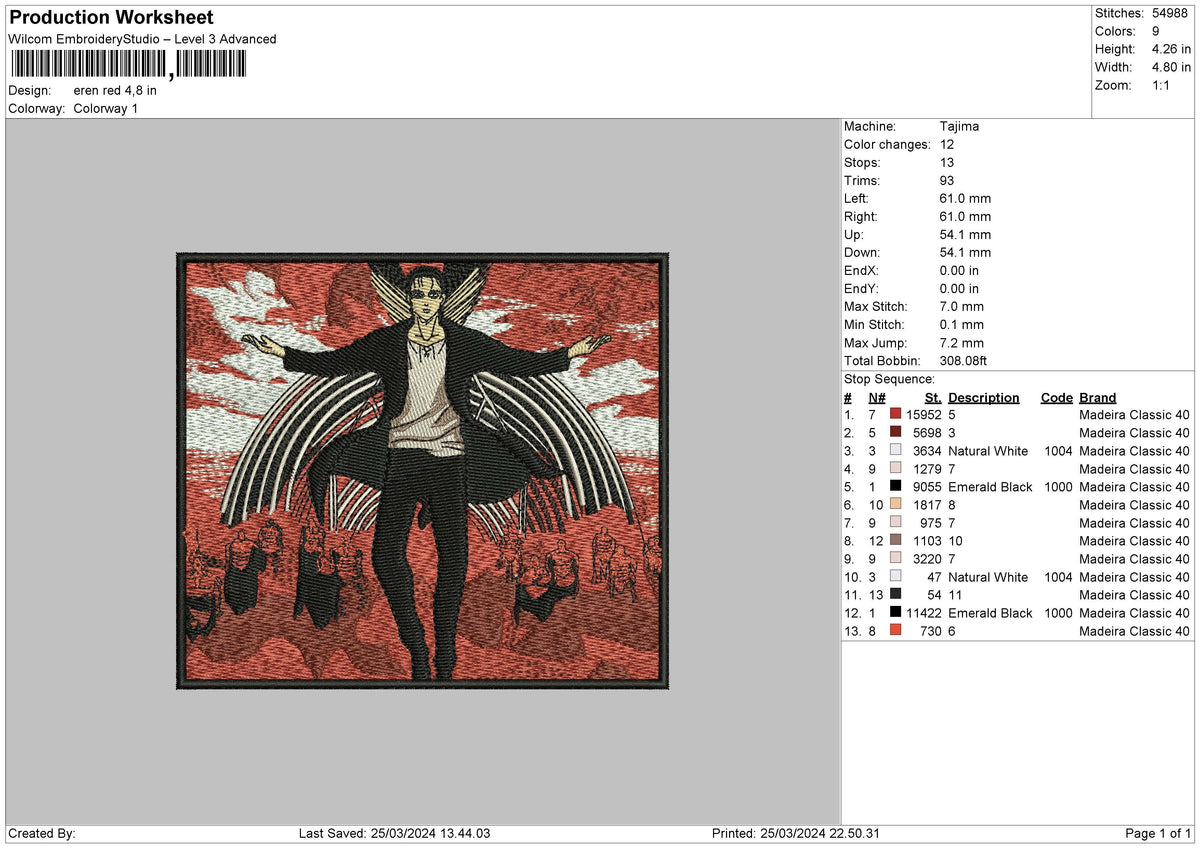The height and width of the screenshot is (848, 1200).
Task: Click 'Wilcom EmbroideryStudio – Level 3 Advanced' text
Action: point(142,39)
